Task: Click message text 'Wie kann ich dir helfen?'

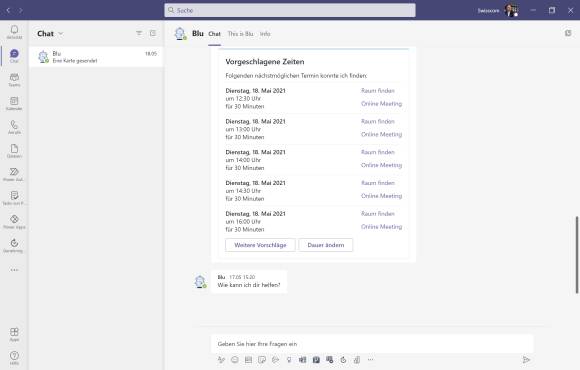Action: click(249, 285)
